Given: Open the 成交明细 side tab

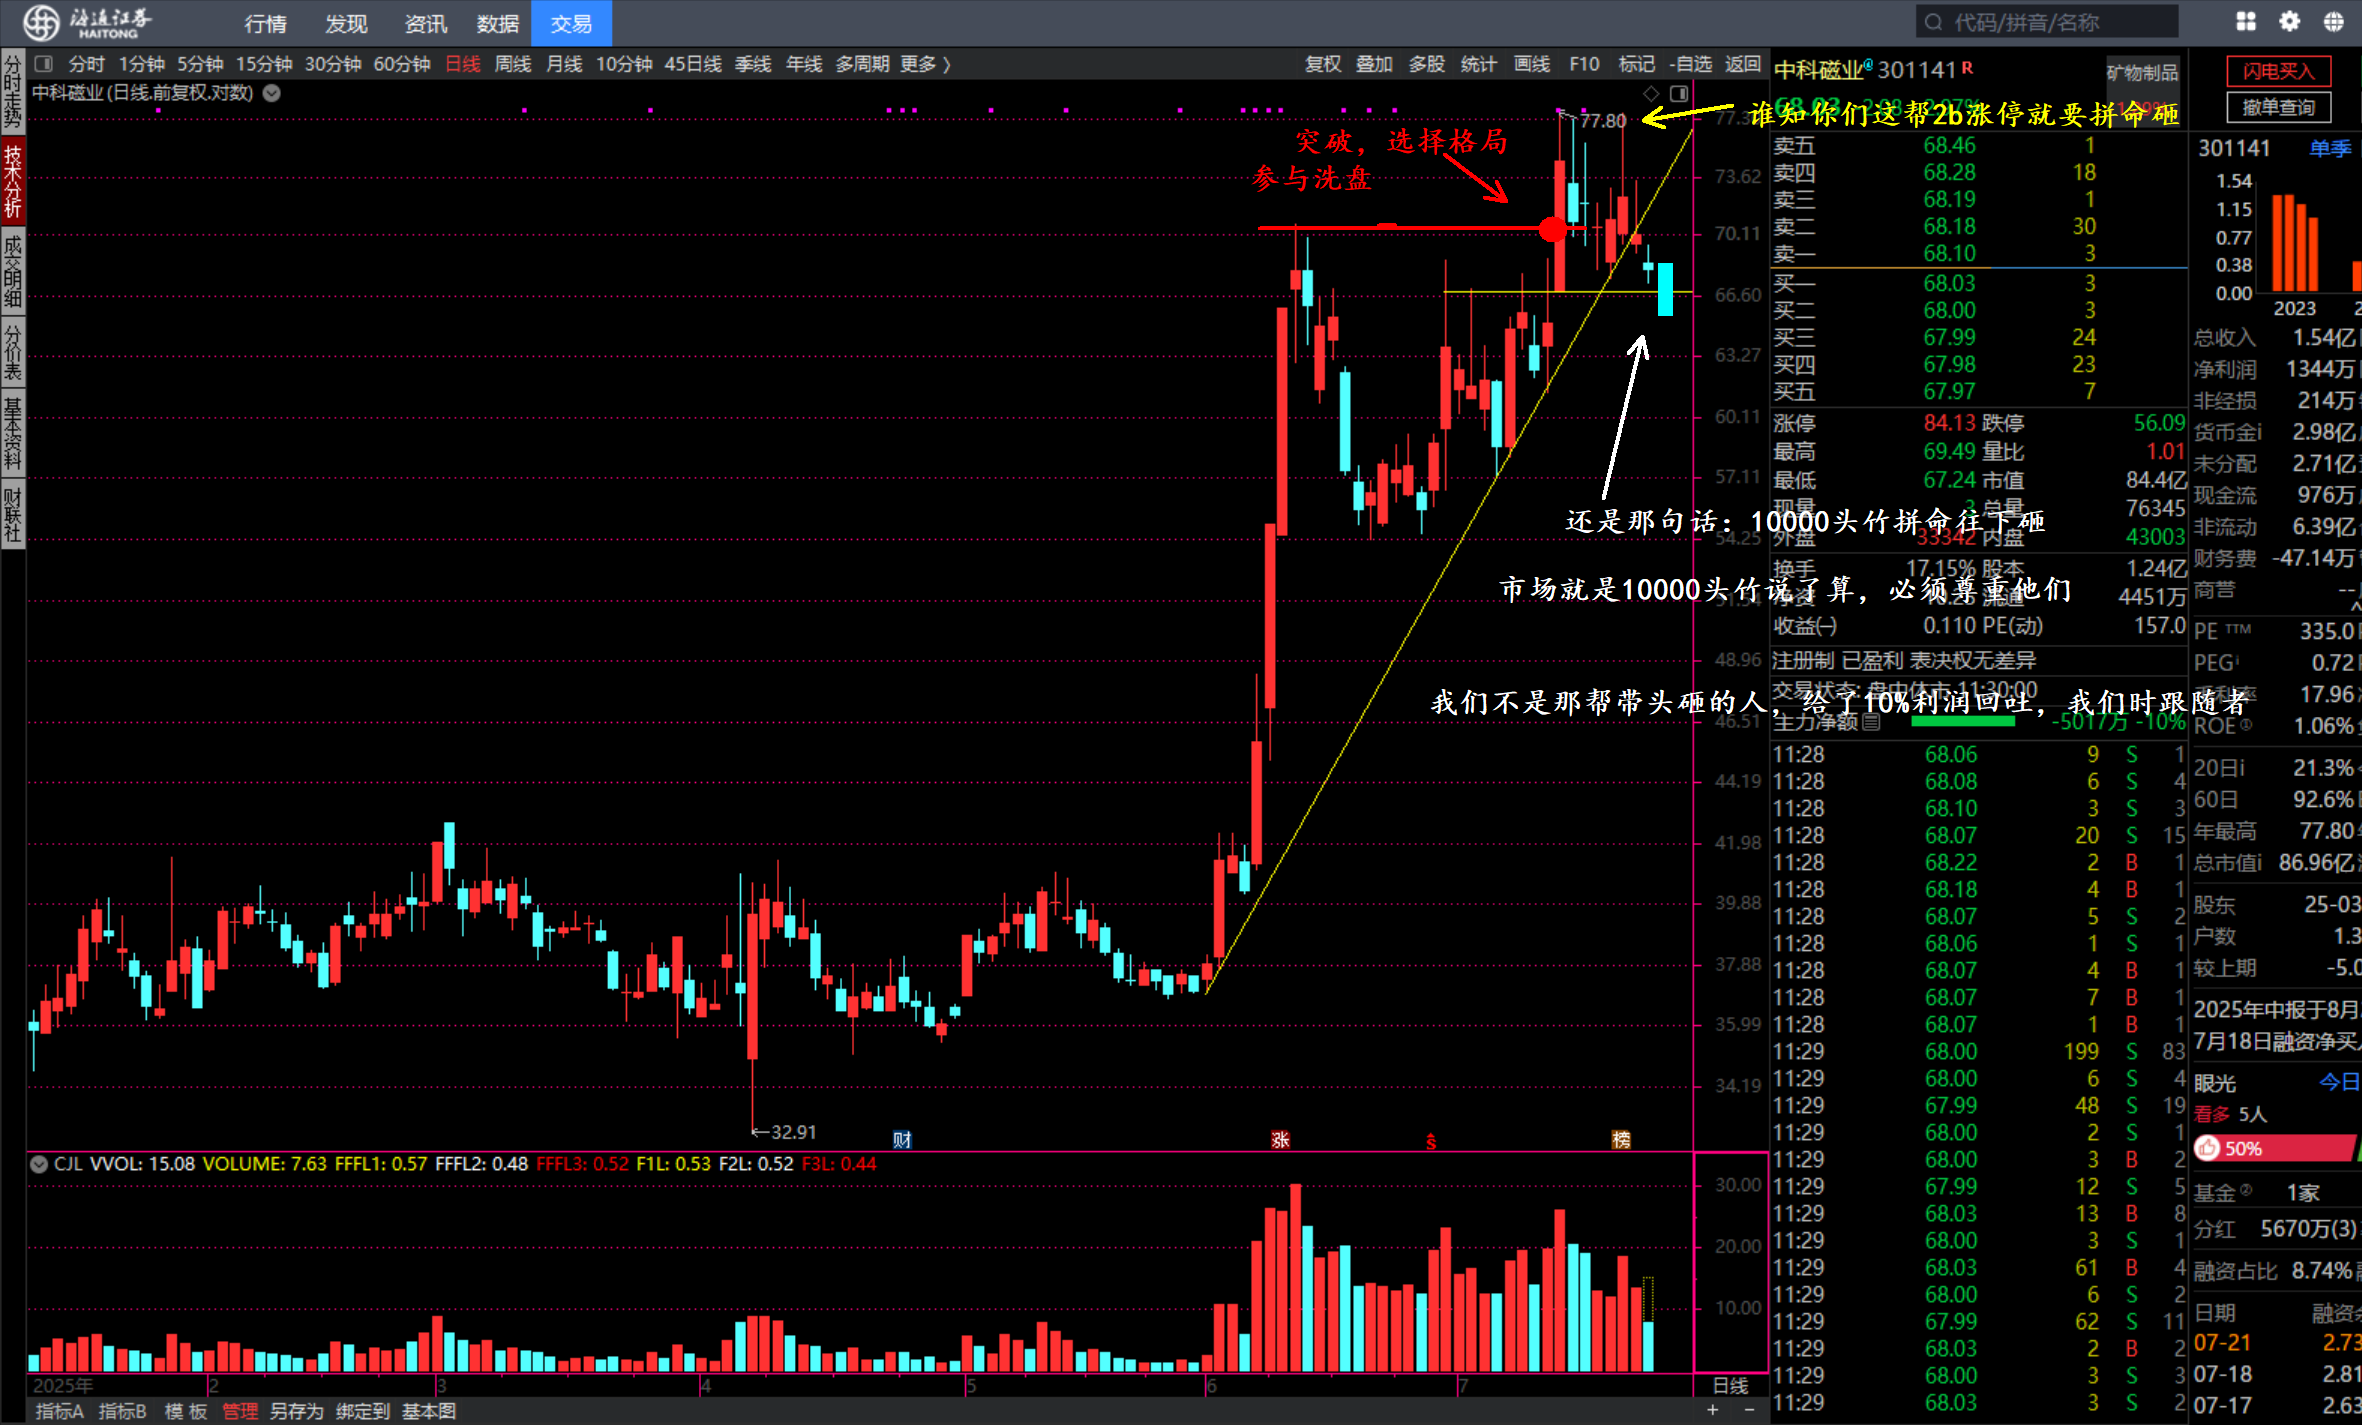Looking at the screenshot, I should pyautogui.click(x=13, y=271).
